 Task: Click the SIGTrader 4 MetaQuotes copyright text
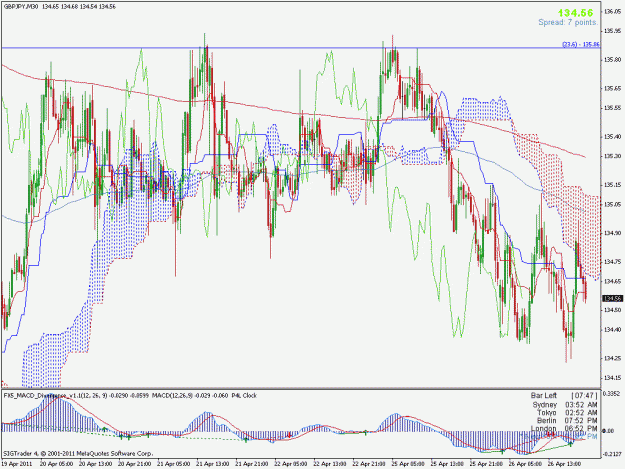[x=78, y=453]
